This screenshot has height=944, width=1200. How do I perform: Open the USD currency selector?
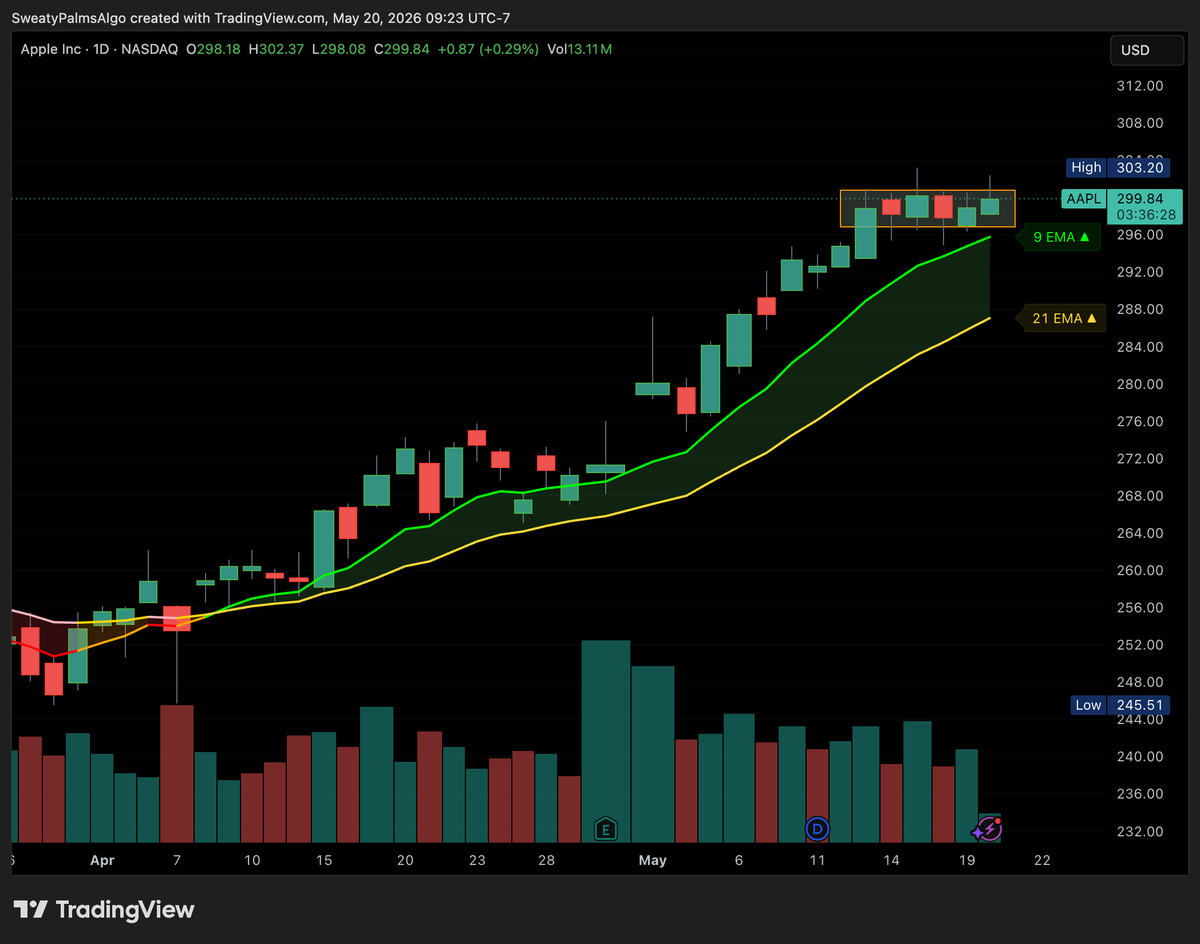1146,50
